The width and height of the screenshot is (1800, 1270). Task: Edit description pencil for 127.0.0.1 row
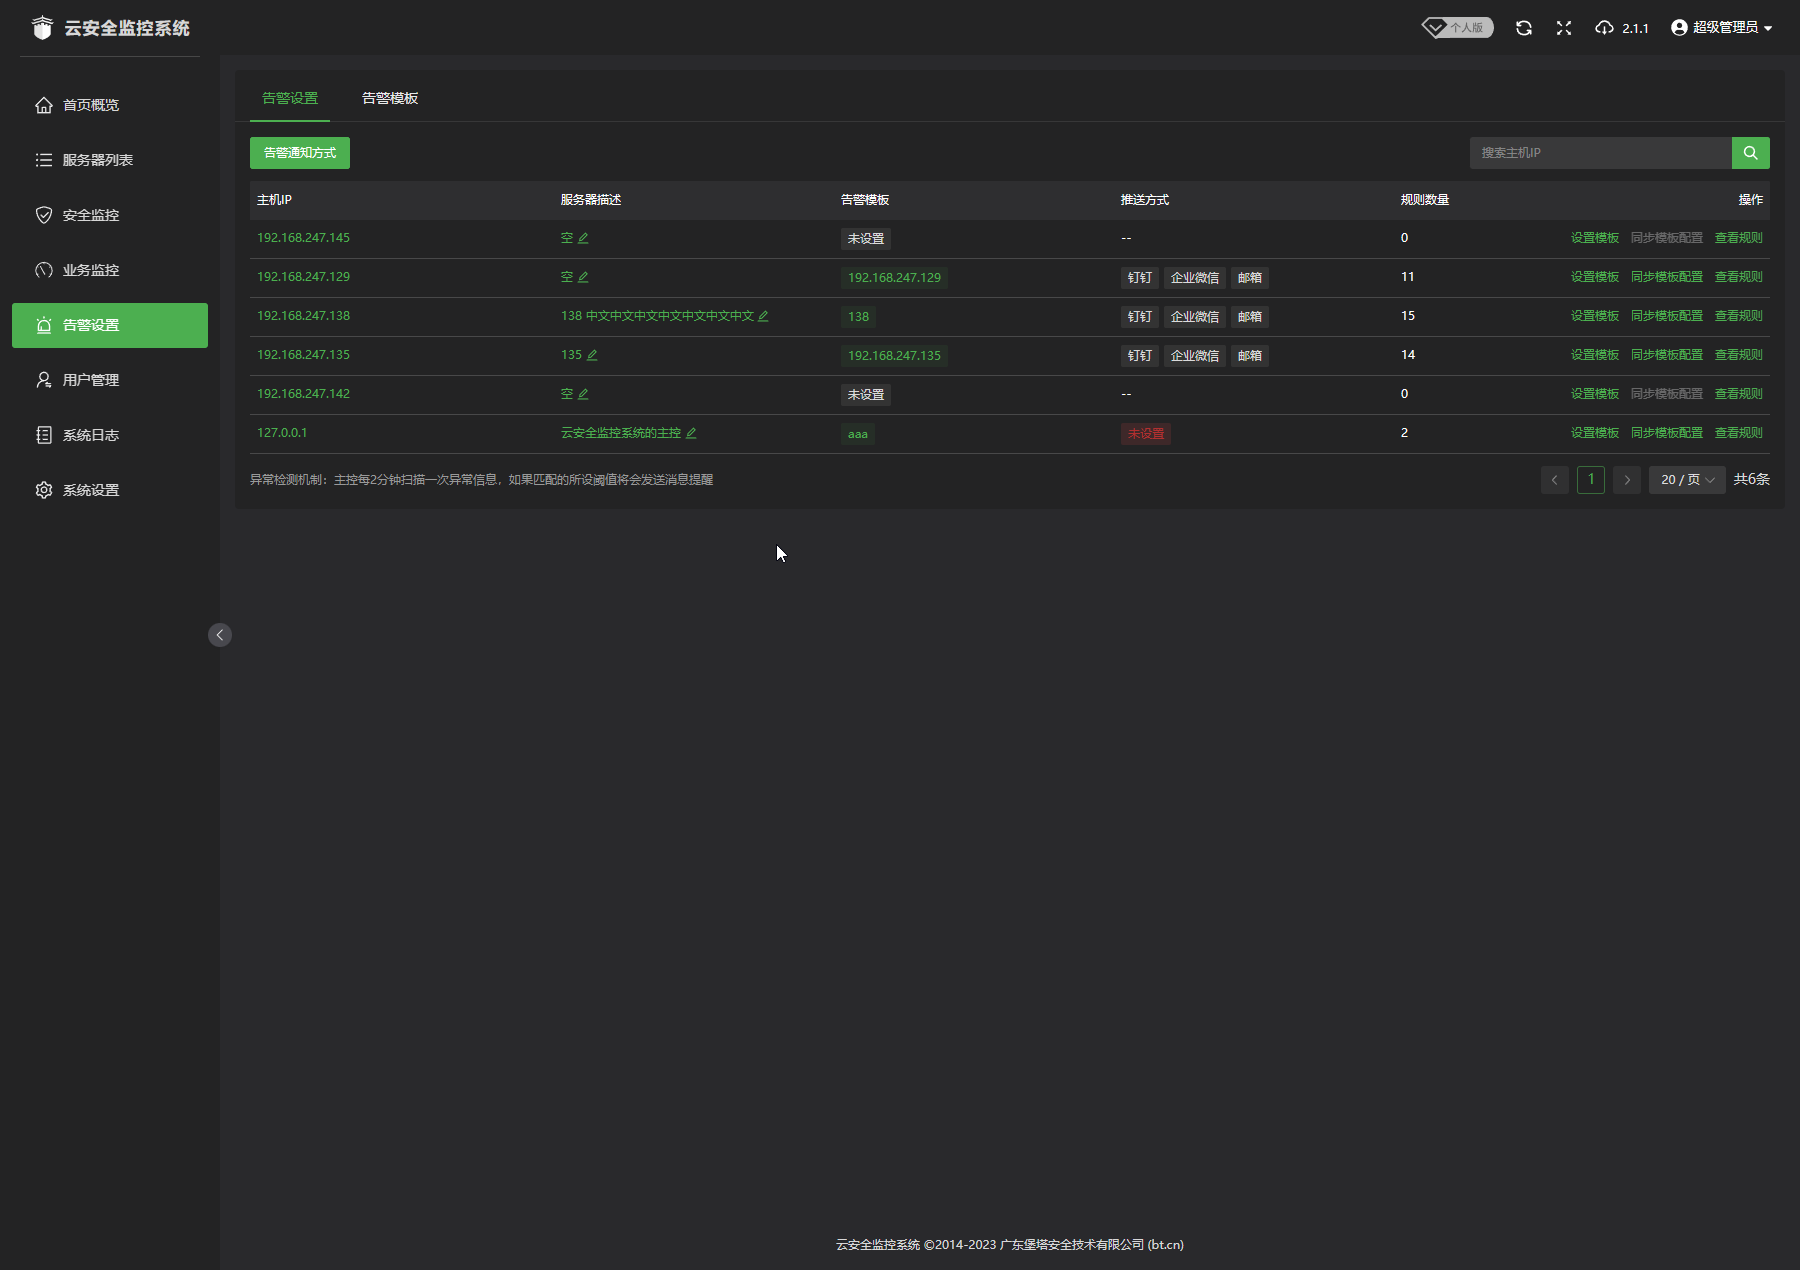coord(691,433)
